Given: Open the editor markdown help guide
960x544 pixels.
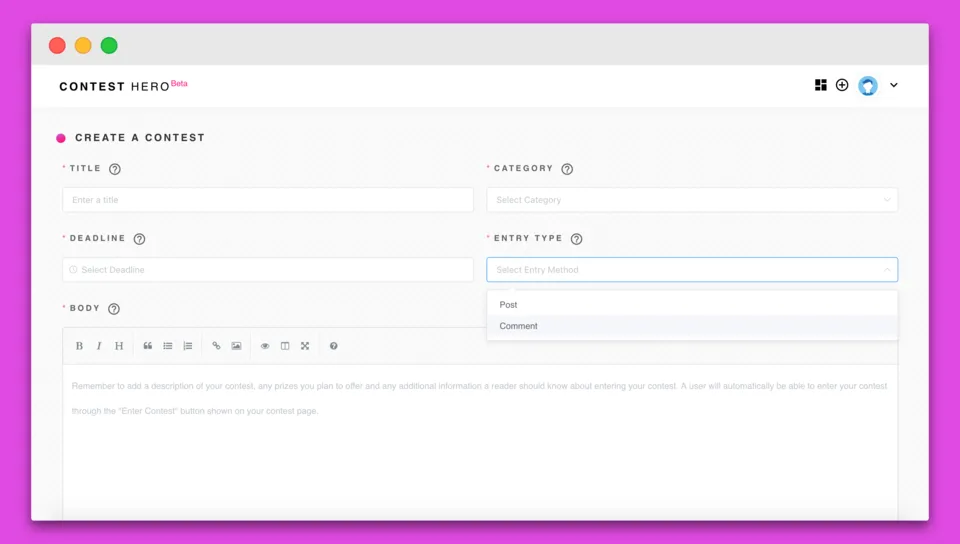Looking at the screenshot, I should point(334,346).
